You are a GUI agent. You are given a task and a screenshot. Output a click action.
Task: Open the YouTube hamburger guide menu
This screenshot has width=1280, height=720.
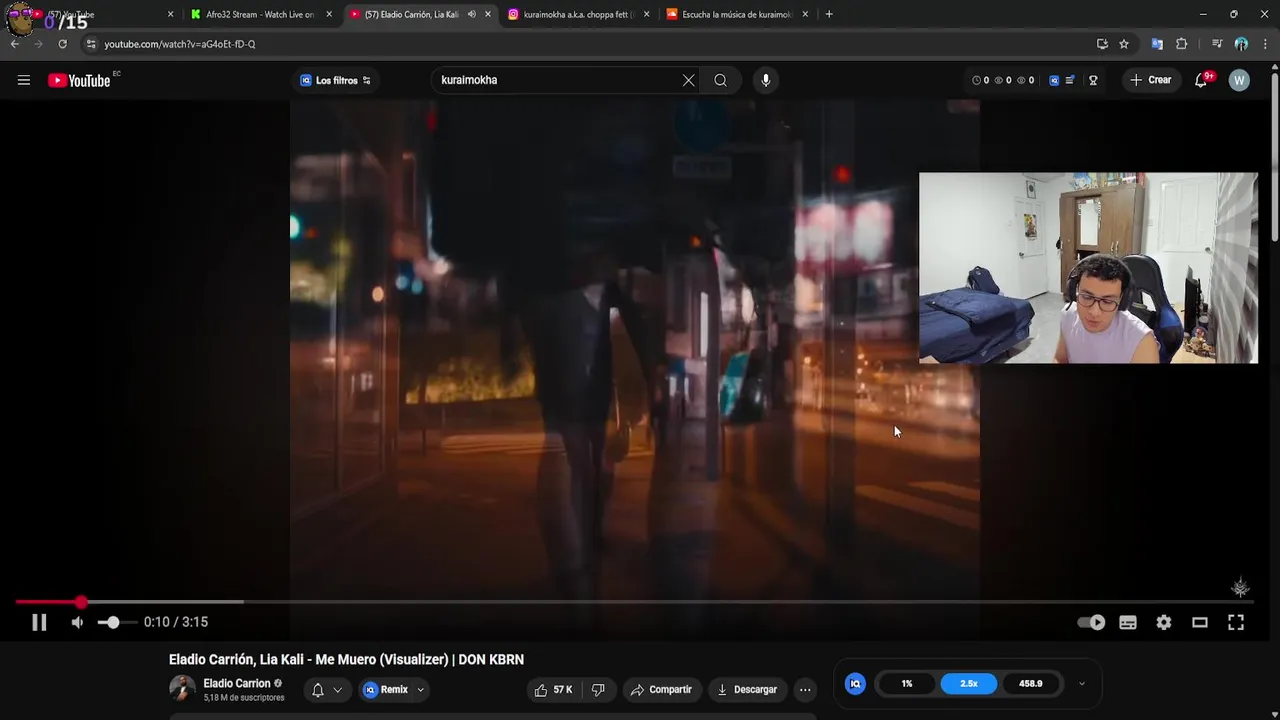pos(24,80)
